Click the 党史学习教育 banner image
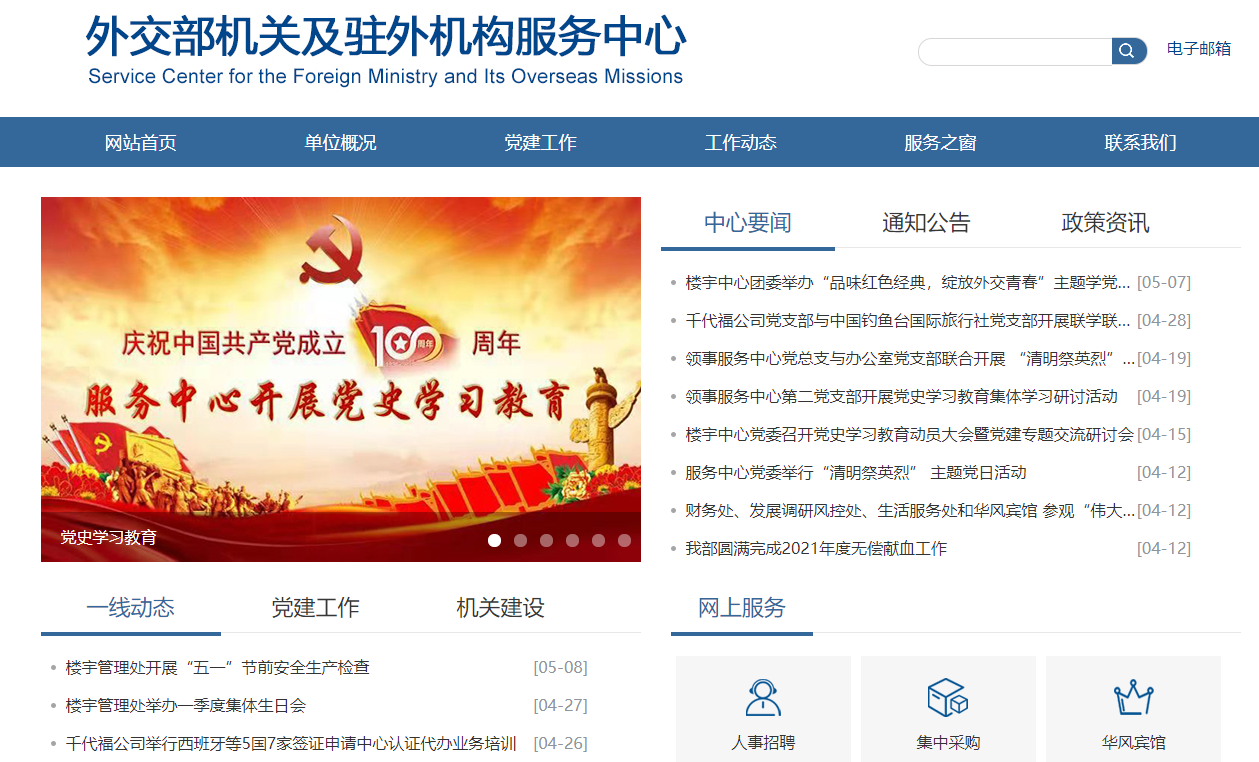Image resolution: width=1259 pixels, height=762 pixels. click(341, 379)
